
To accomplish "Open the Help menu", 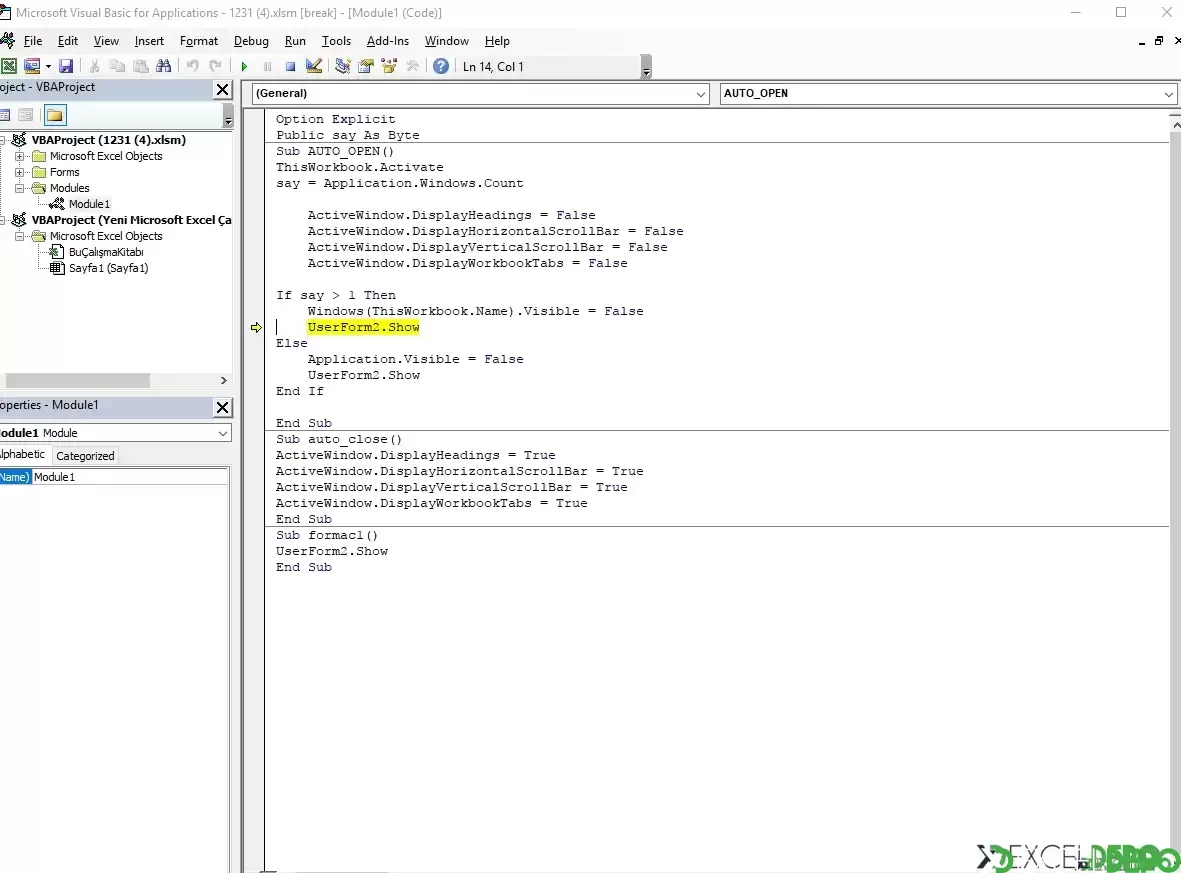I will [497, 41].
